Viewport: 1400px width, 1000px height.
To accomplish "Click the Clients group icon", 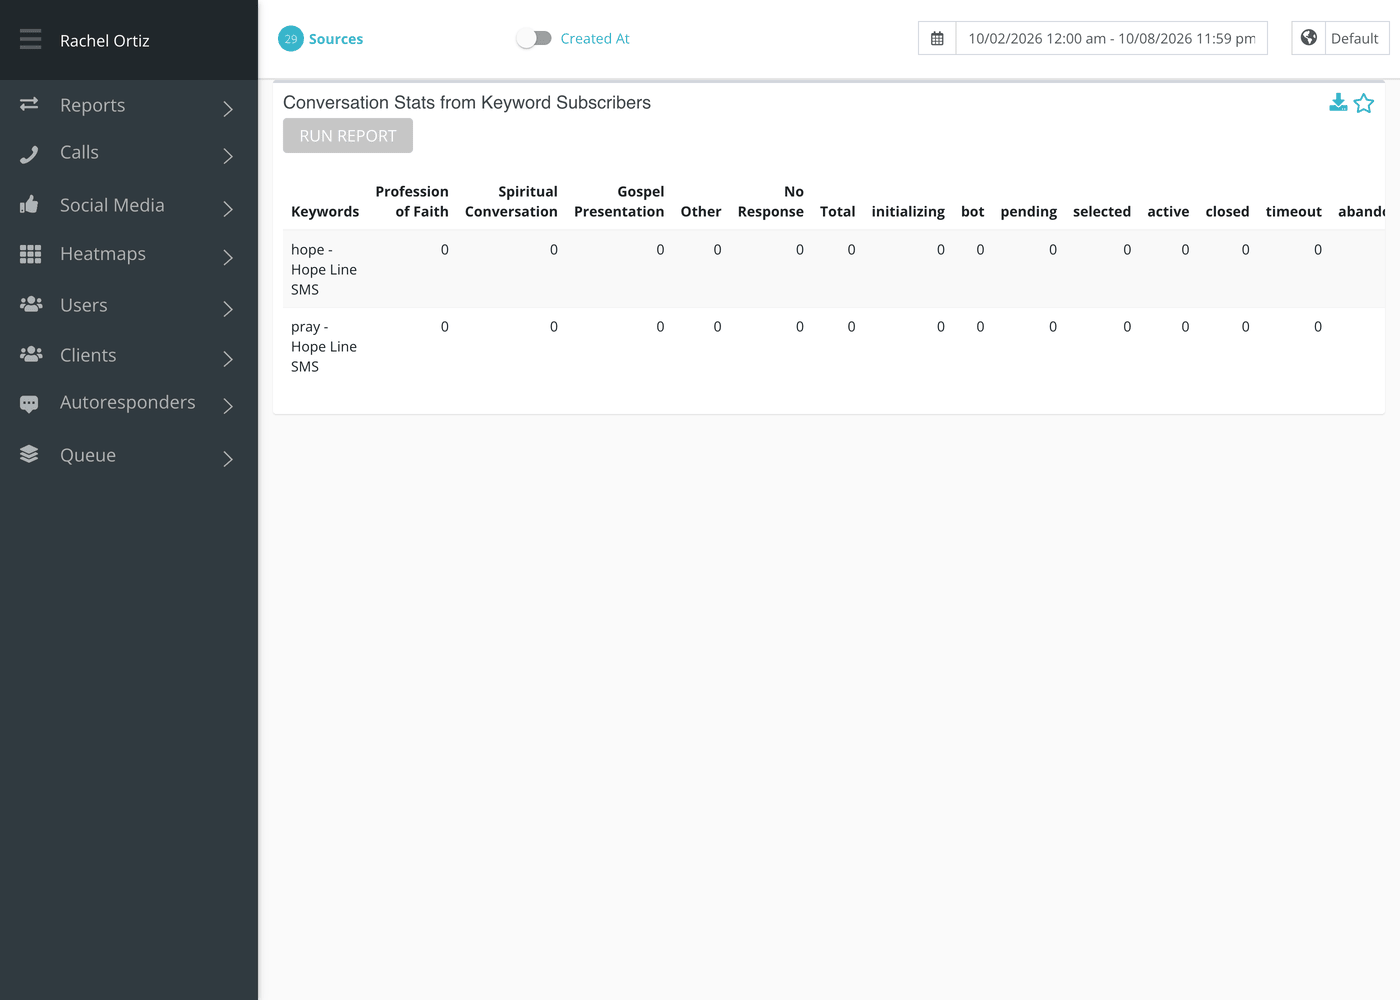I will pos(31,354).
